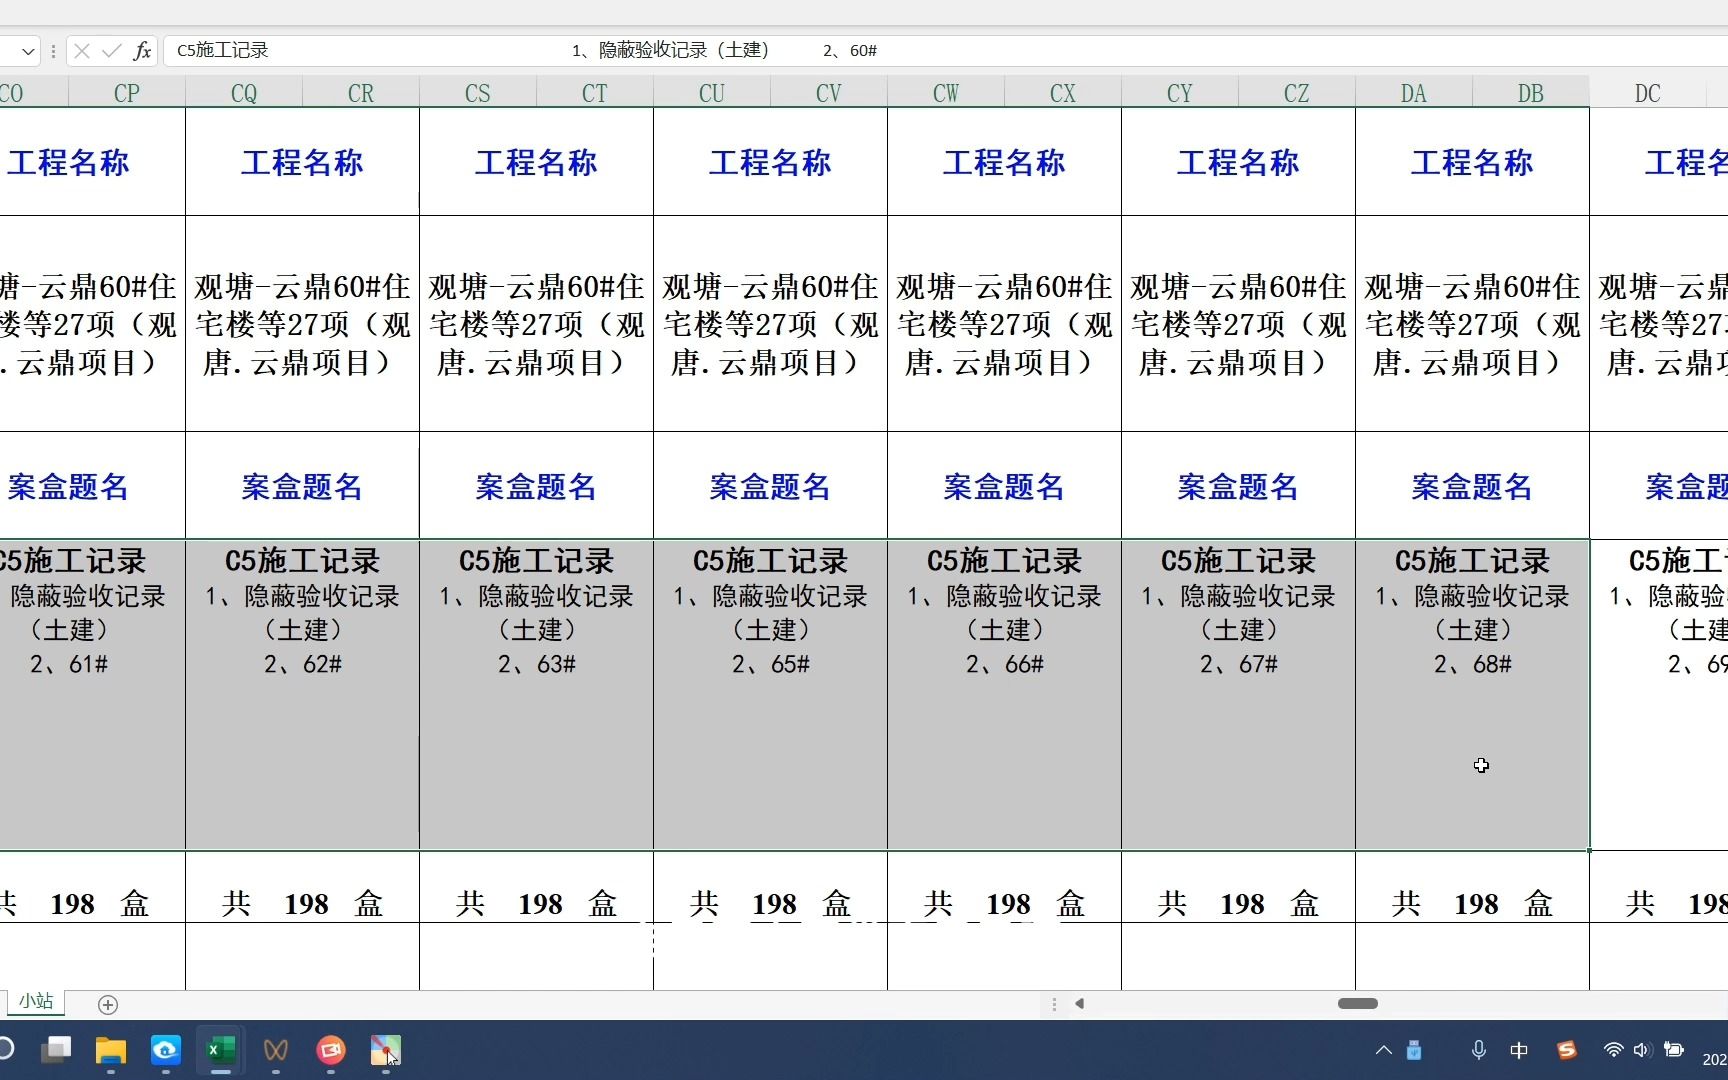The image size is (1728, 1080).
Task: Select the 工程名称 cell in column DA
Action: [x=1472, y=162]
